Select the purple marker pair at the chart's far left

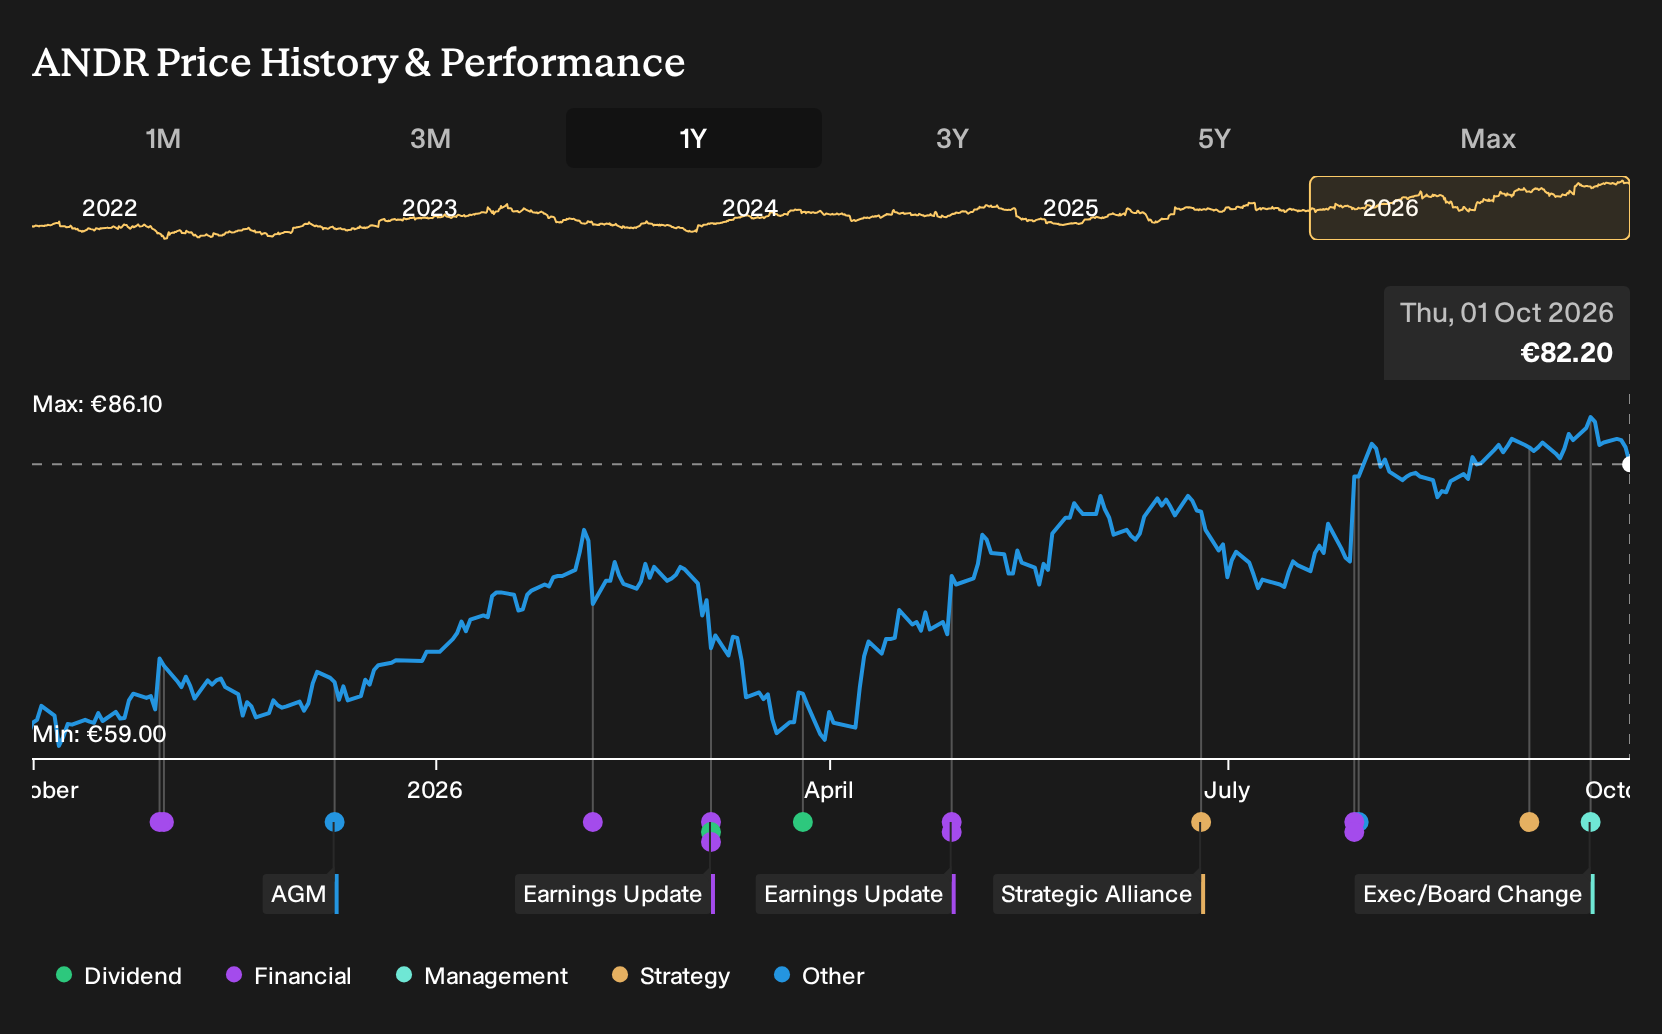pyautogui.click(x=162, y=822)
